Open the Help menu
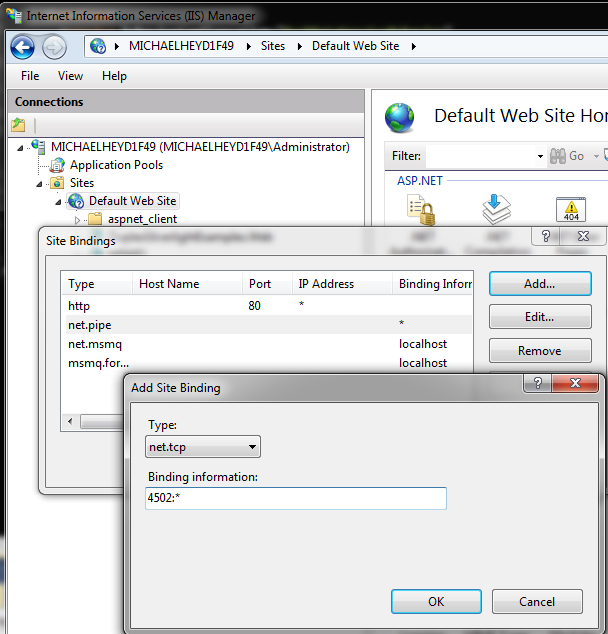The height and width of the screenshot is (634, 608). pyautogui.click(x=114, y=76)
